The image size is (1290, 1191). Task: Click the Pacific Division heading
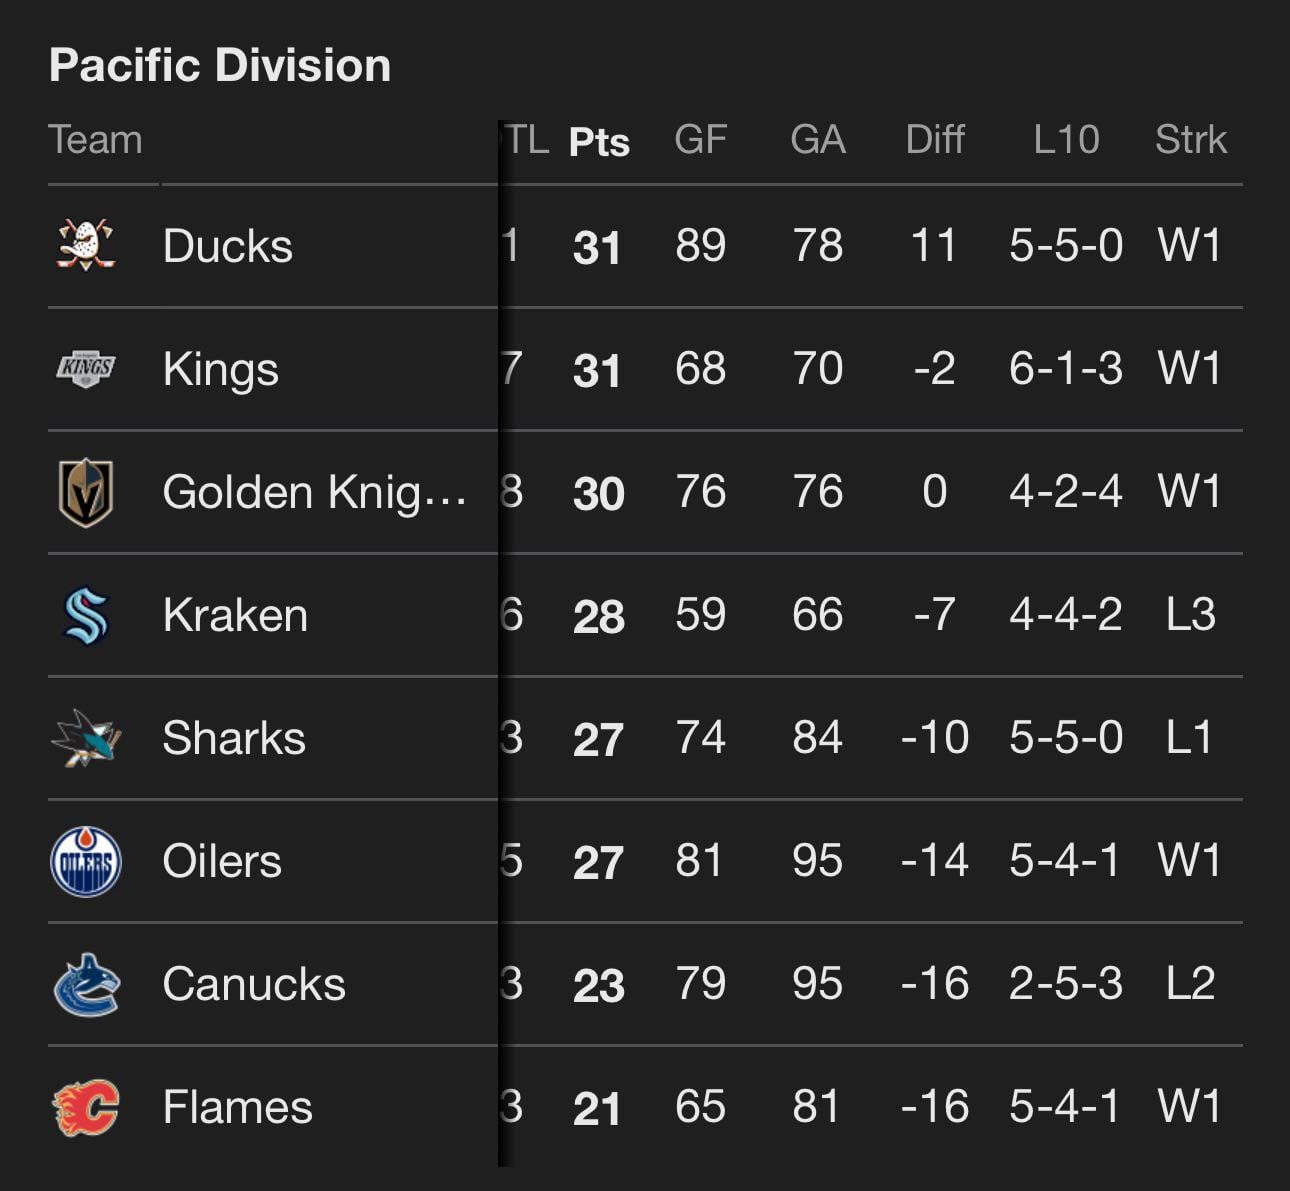coord(220,66)
